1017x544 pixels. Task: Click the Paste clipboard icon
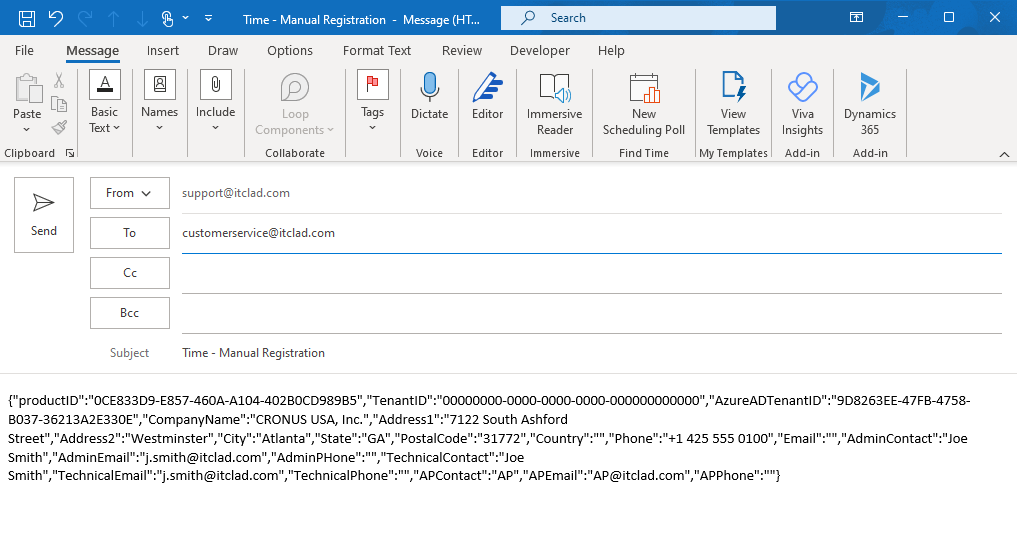pyautogui.click(x=27, y=88)
